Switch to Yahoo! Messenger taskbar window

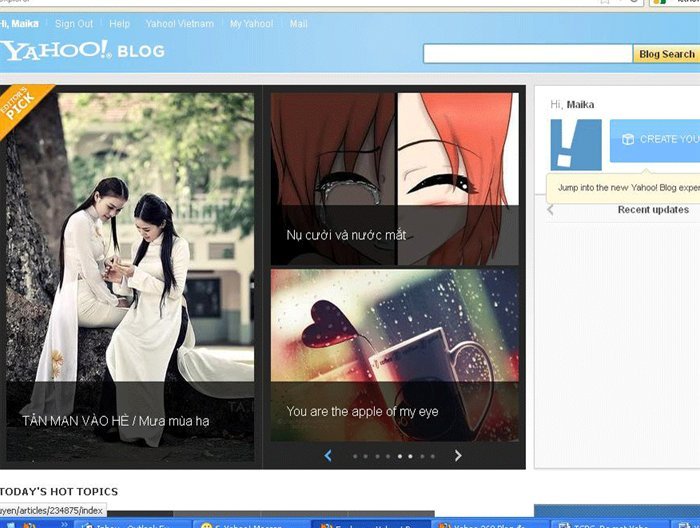point(252,525)
